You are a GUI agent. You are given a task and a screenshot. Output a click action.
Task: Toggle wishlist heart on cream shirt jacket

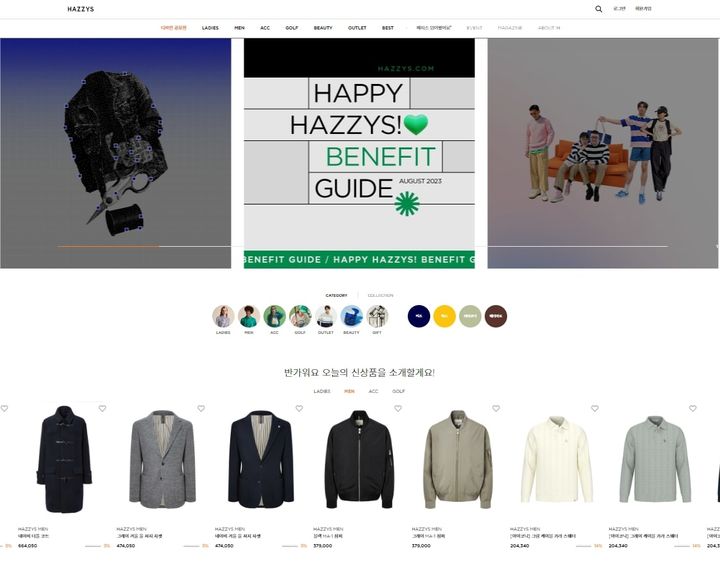(594, 409)
